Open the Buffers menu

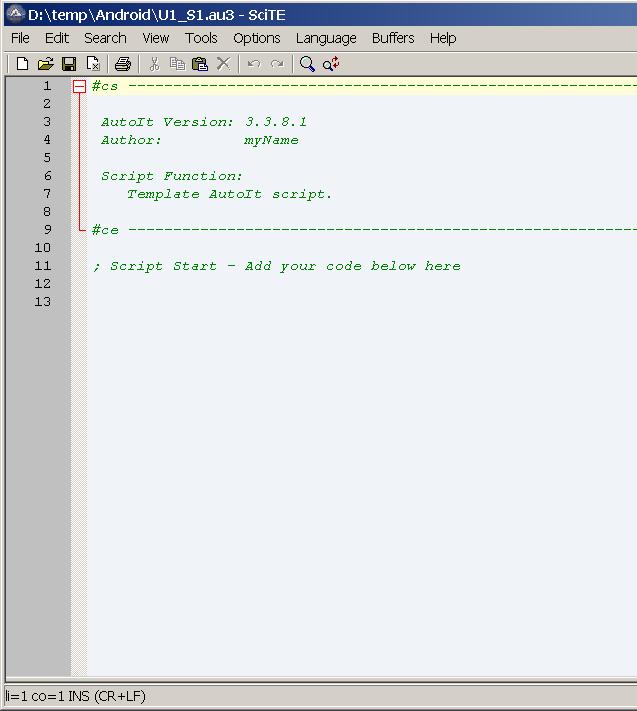tap(393, 38)
